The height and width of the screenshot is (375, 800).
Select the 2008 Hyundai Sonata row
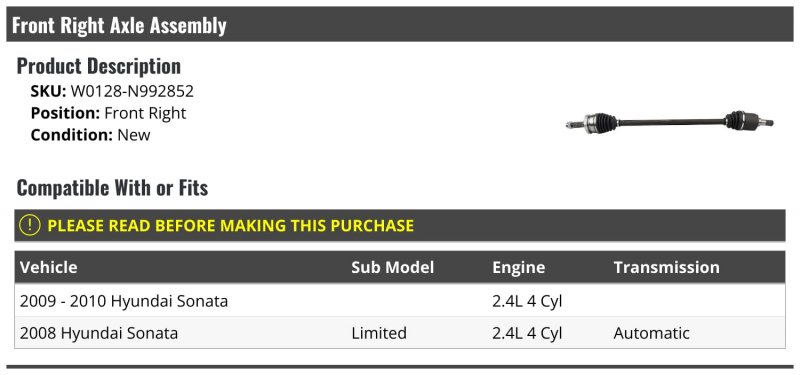pyautogui.click(x=399, y=333)
